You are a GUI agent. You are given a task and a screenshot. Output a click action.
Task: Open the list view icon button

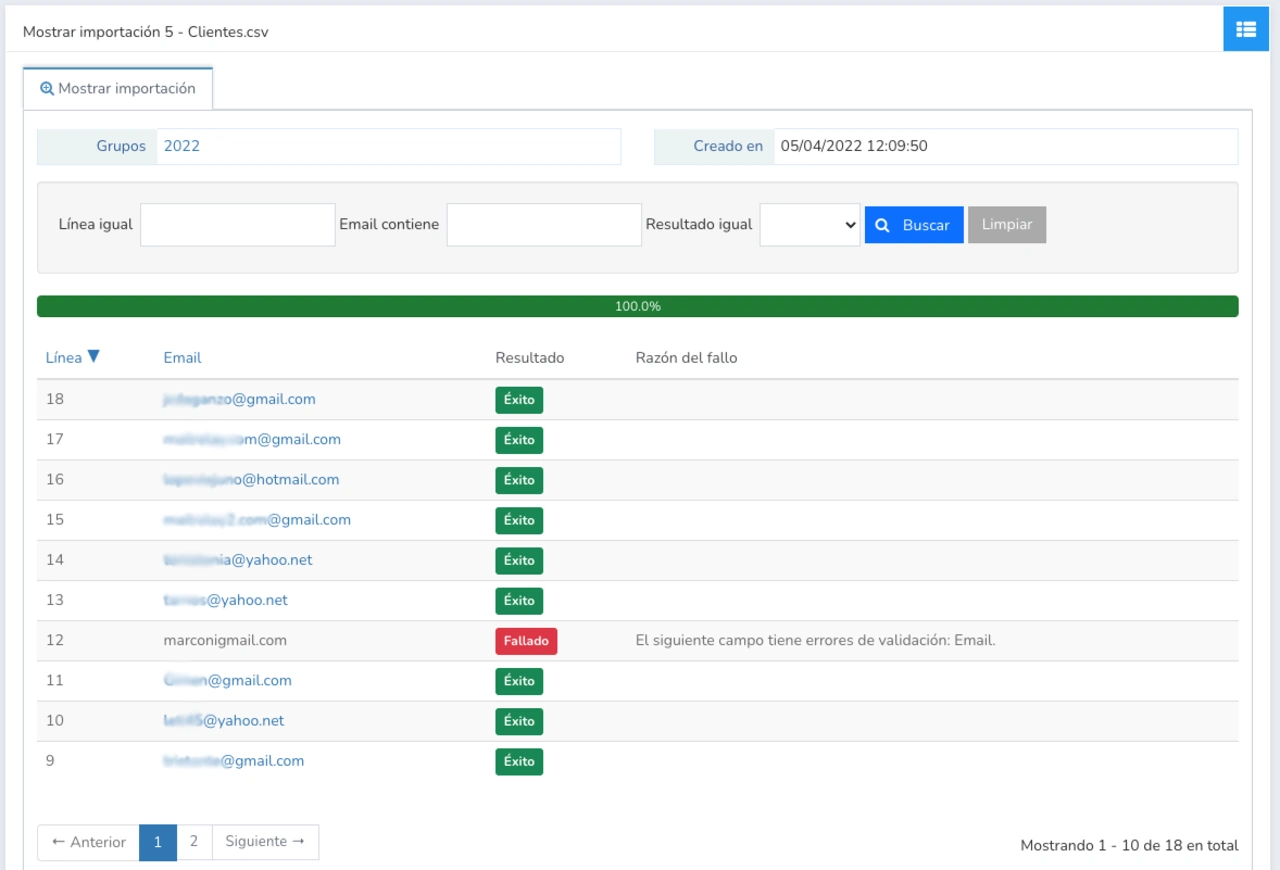1246,29
